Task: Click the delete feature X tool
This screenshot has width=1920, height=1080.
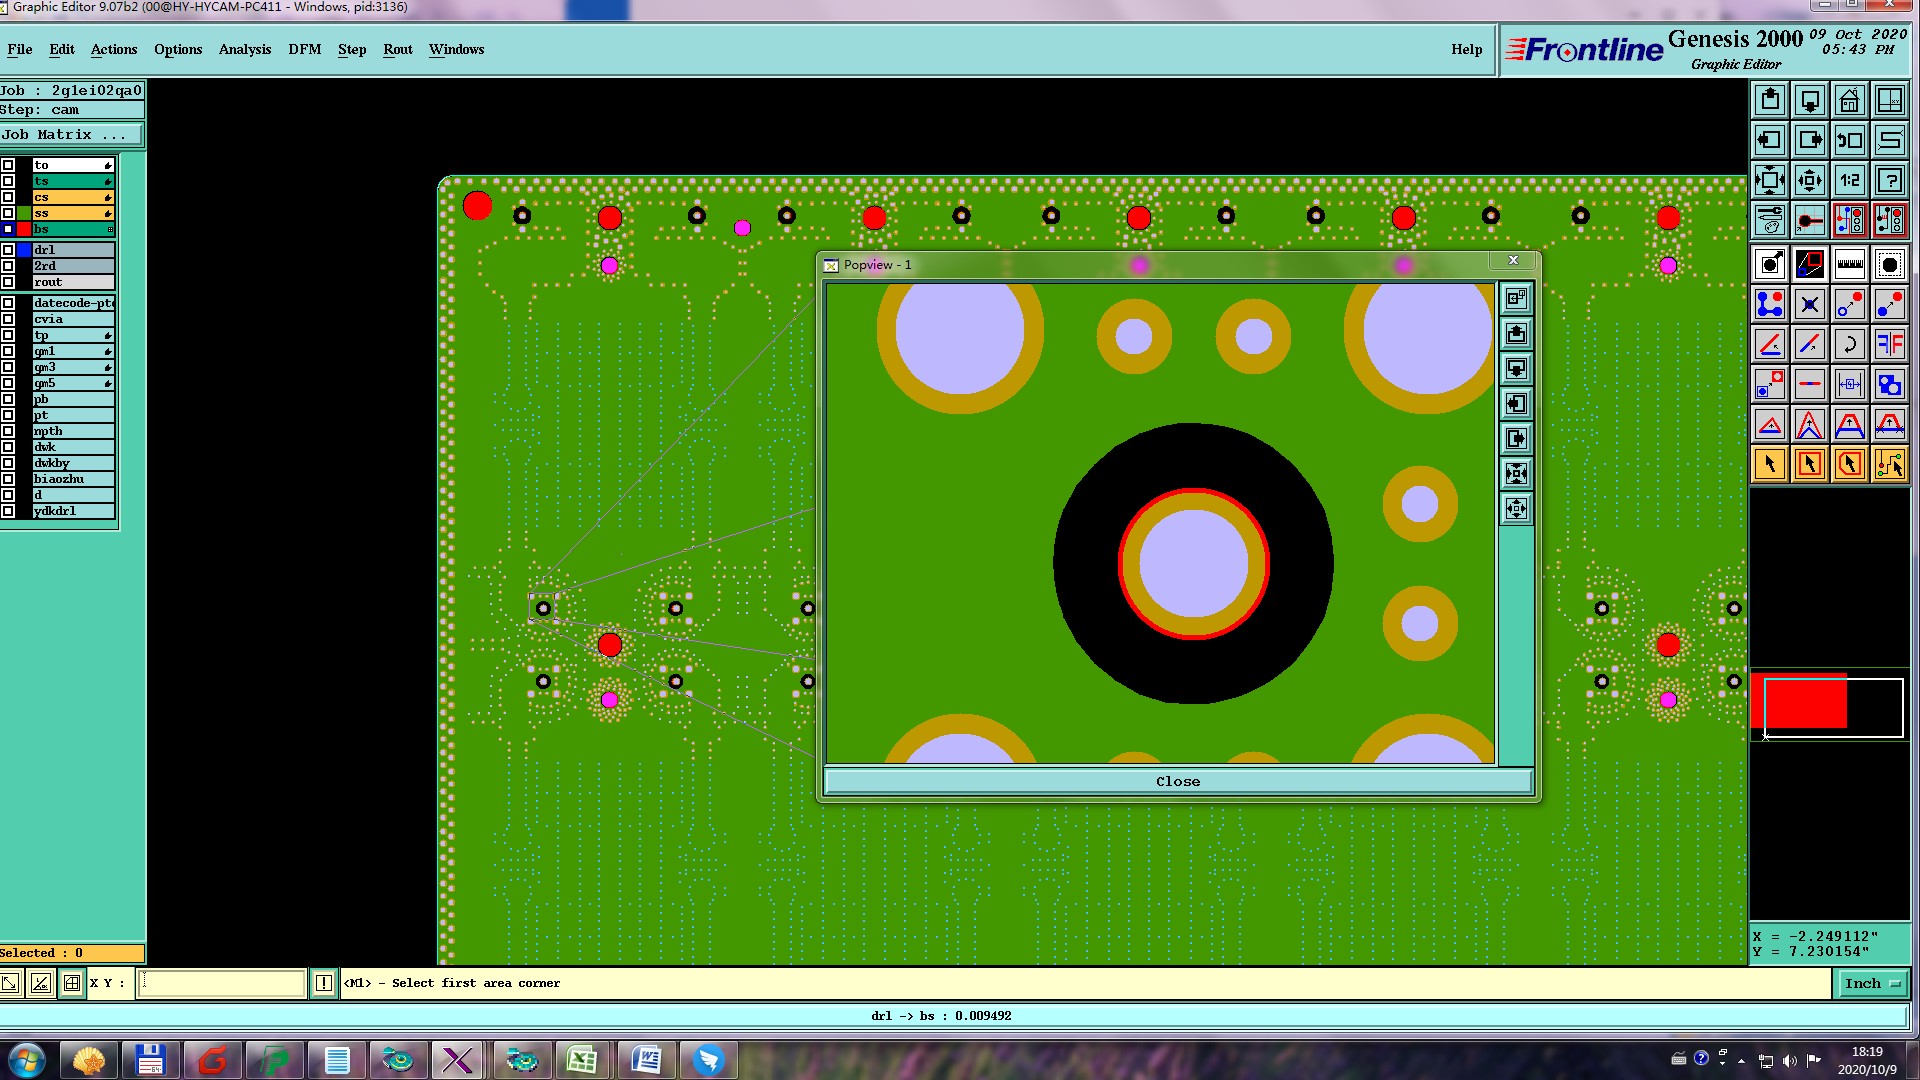Action: (x=1809, y=304)
